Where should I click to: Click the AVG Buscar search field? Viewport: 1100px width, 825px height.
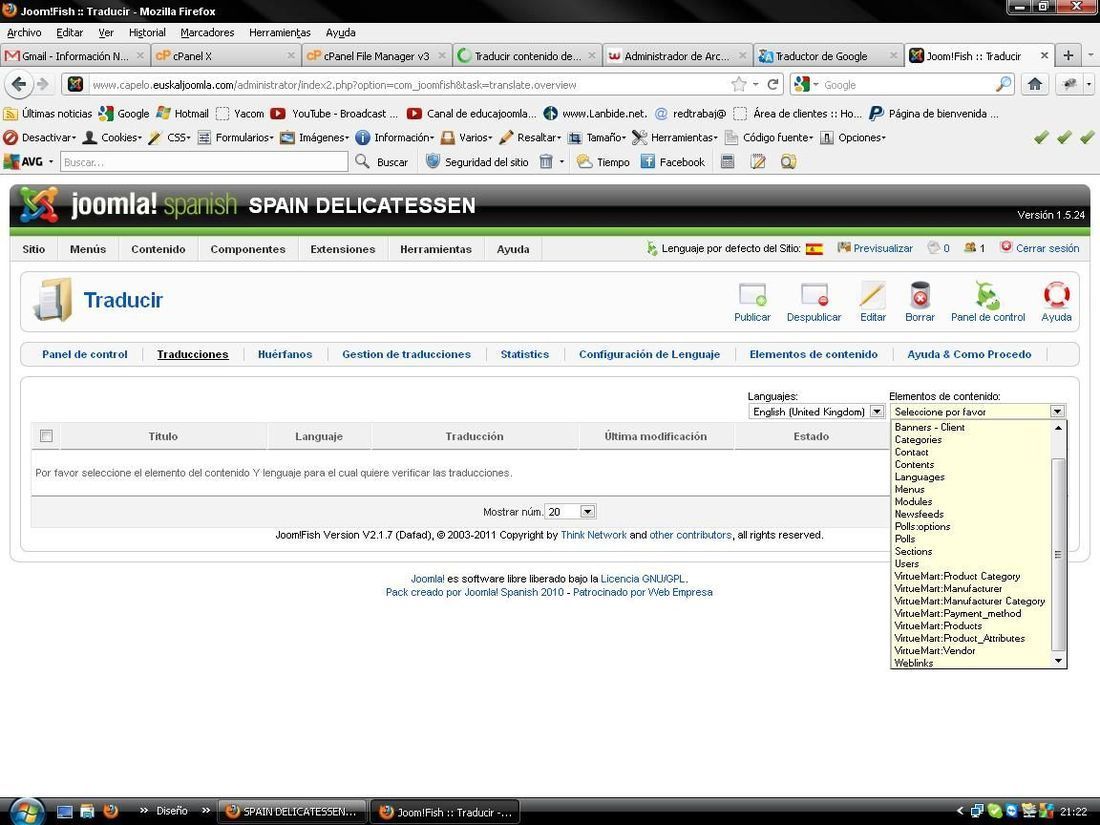point(203,162)
